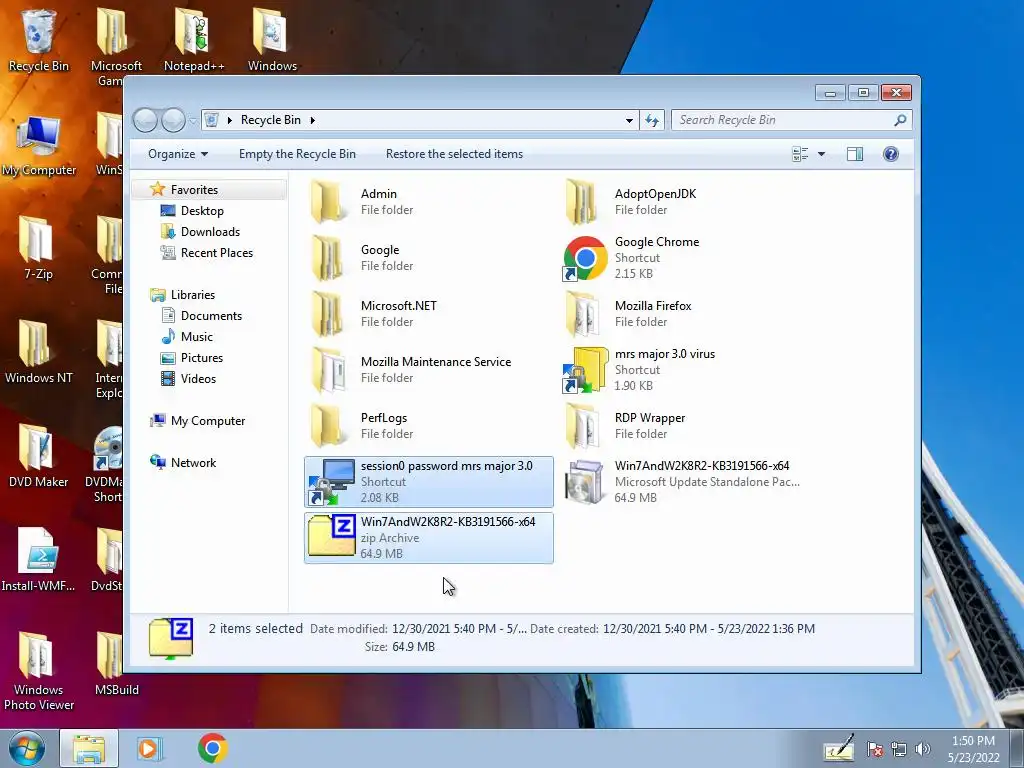The image size is (1024, 768).
Task: Open the tablet input panel tray icon
Action: (x=839, y=748)
